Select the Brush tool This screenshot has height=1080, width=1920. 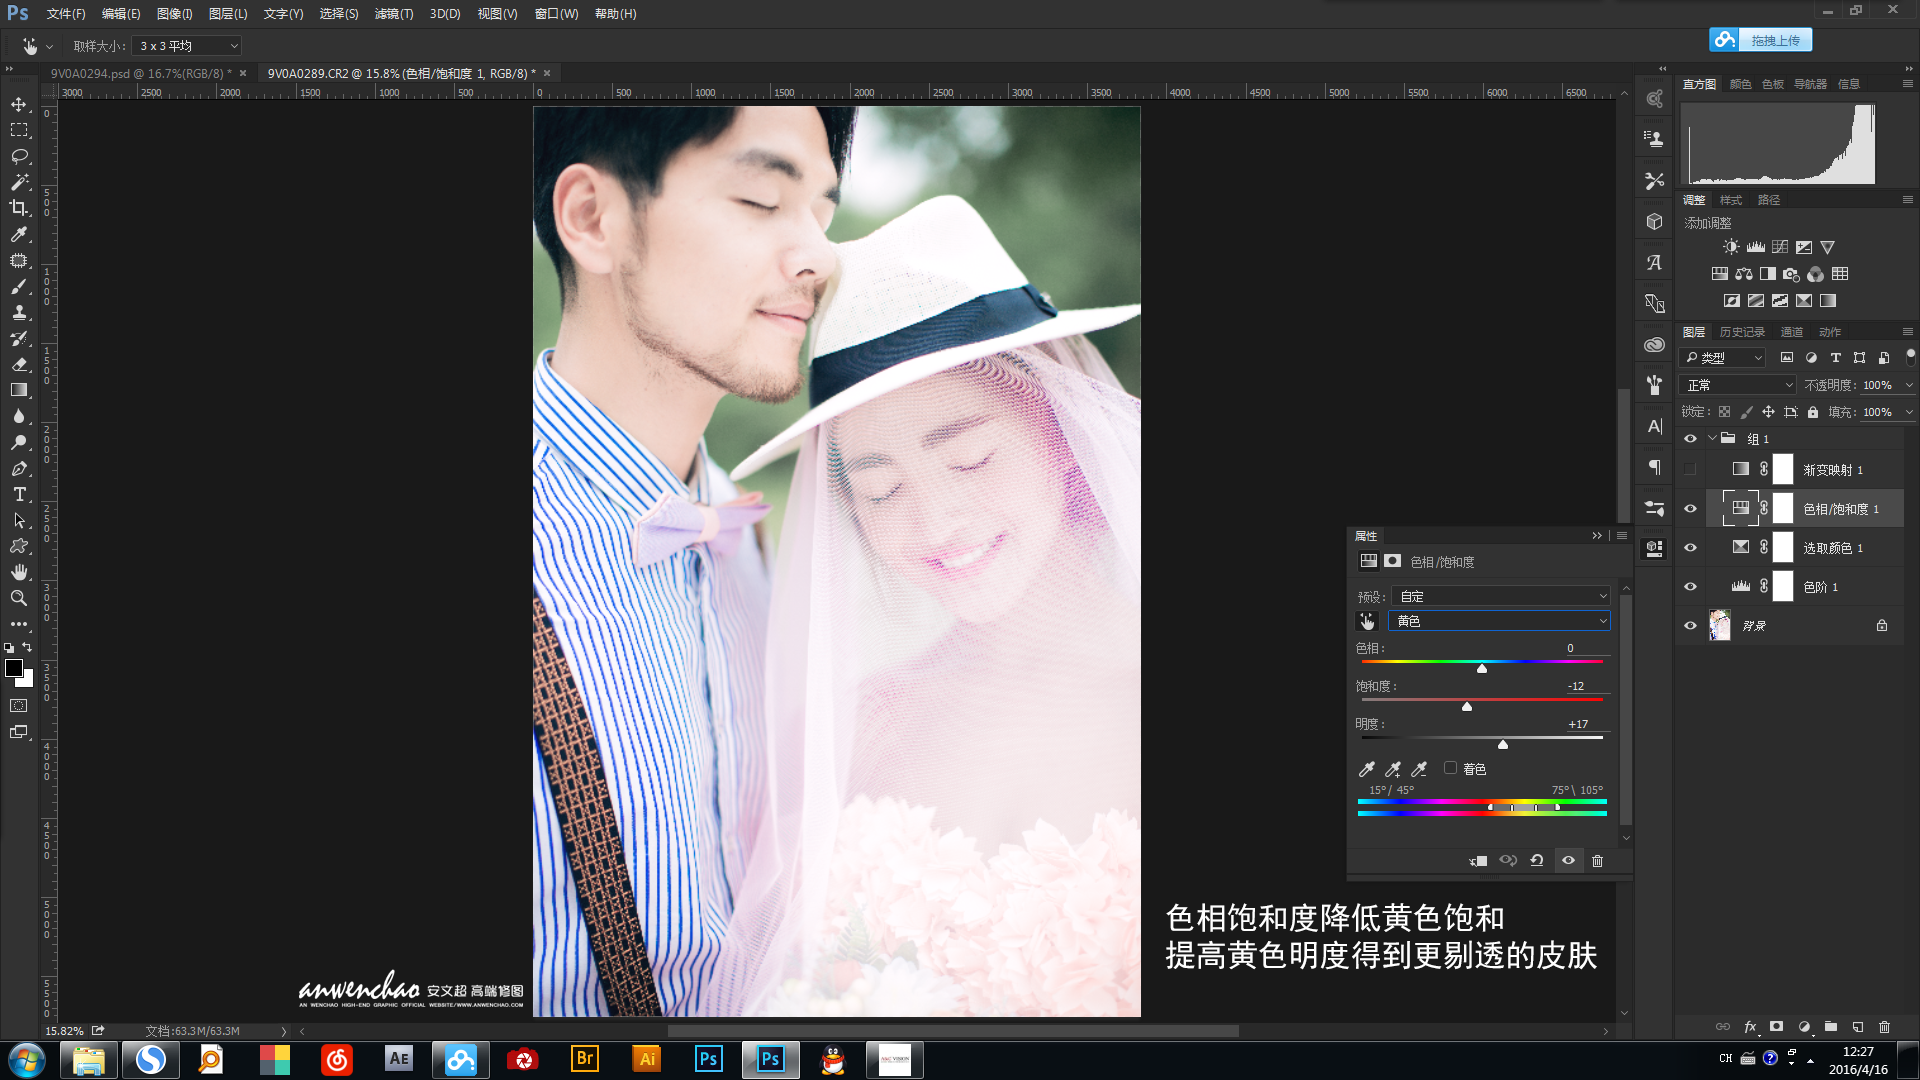[x=19, y=286]
